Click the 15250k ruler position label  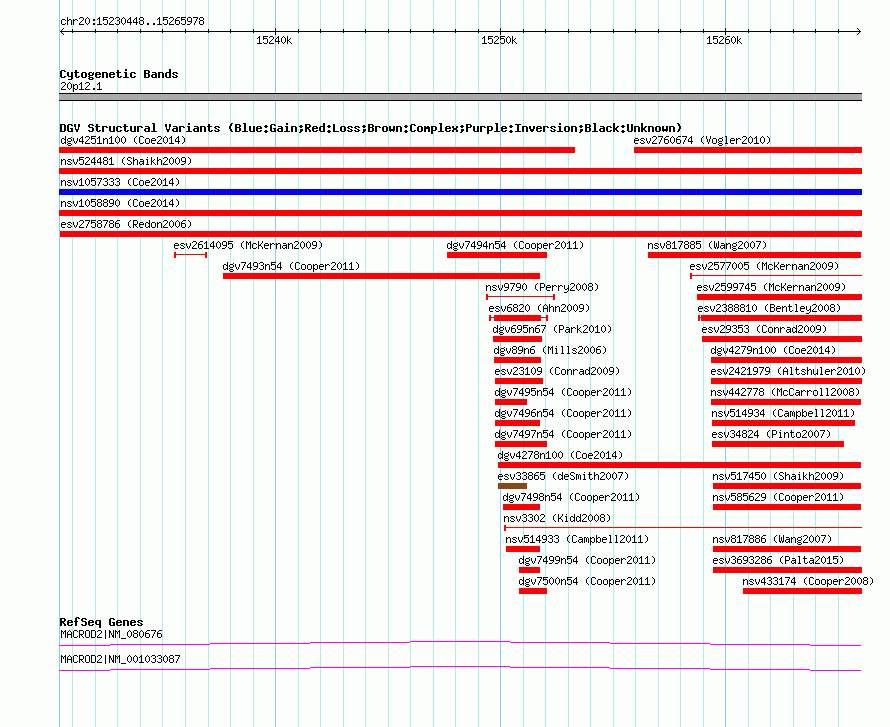click(x=499, y=40)
